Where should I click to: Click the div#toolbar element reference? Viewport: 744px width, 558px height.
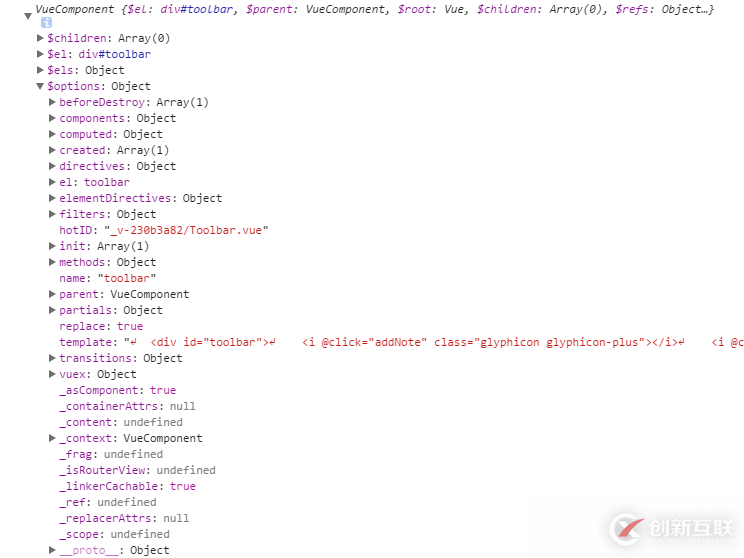[x=115, y=54]
